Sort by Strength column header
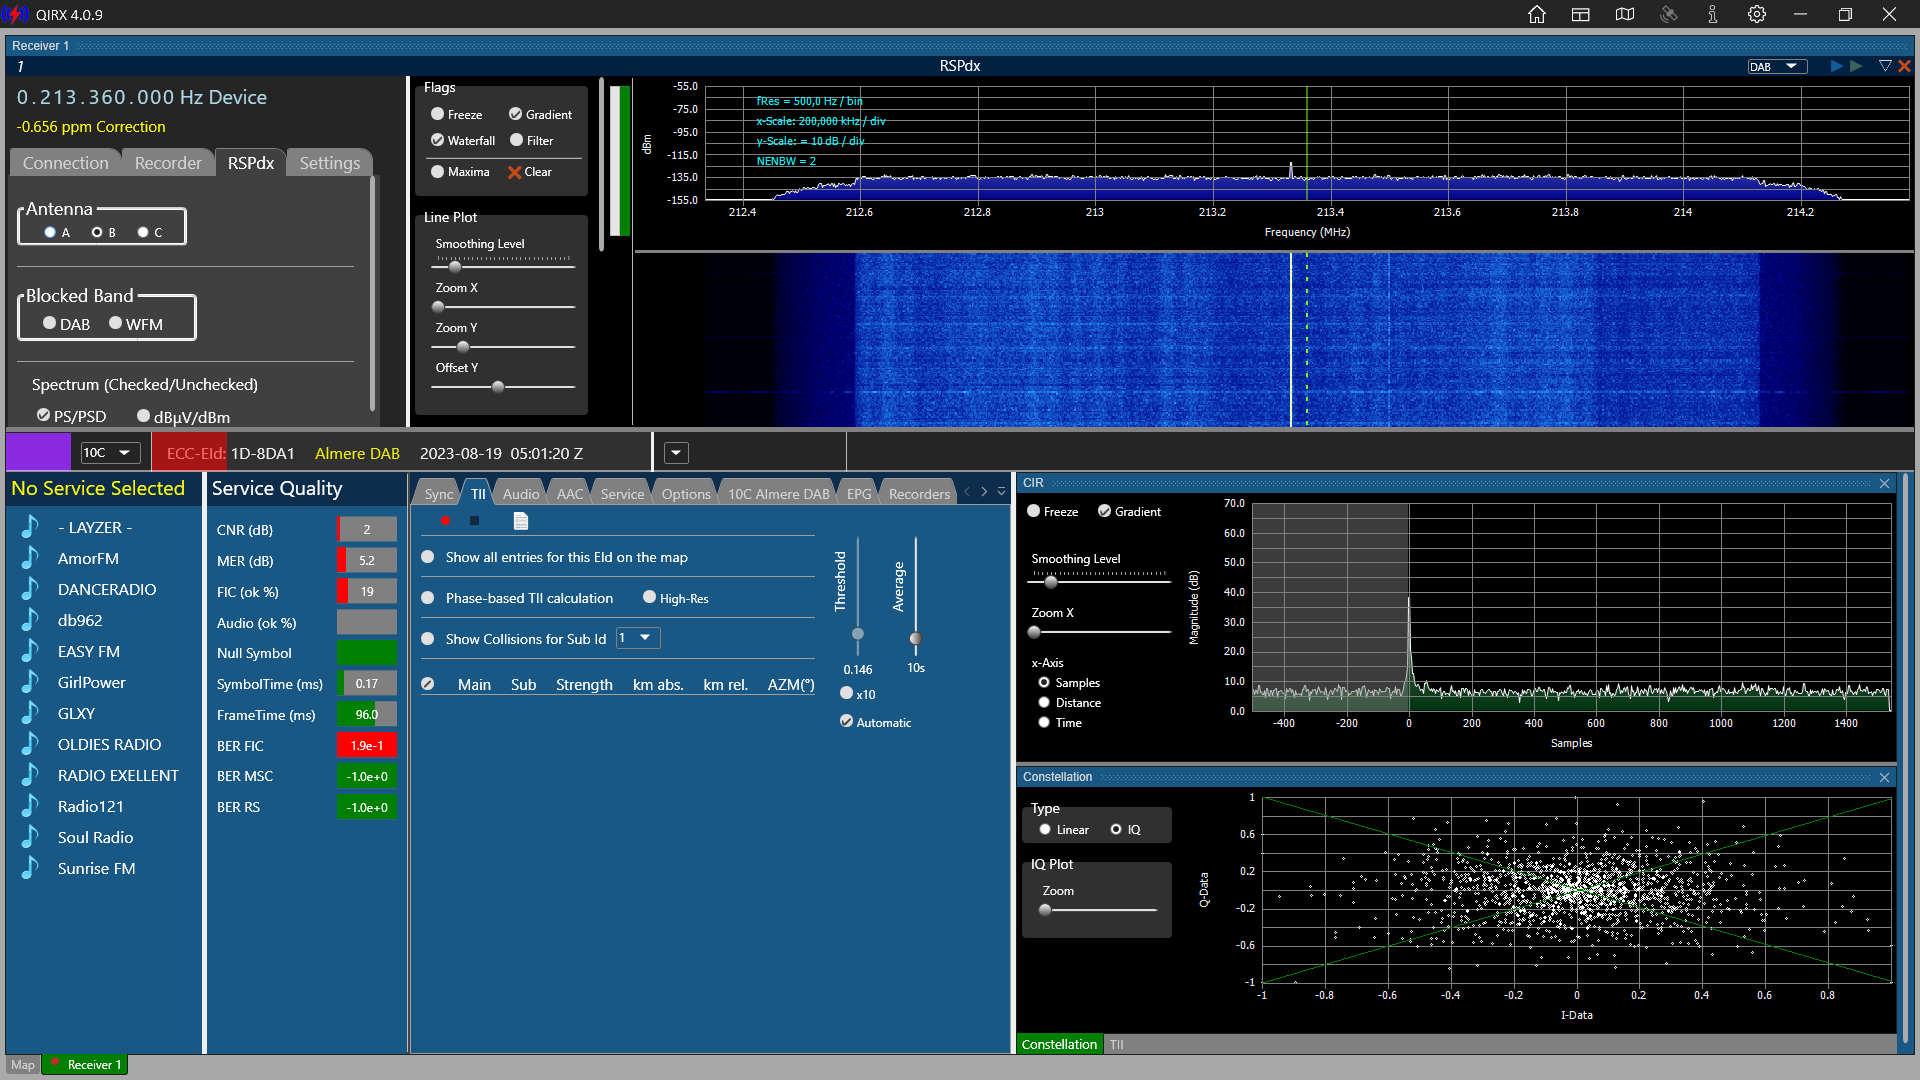 [x=584, y=685]
